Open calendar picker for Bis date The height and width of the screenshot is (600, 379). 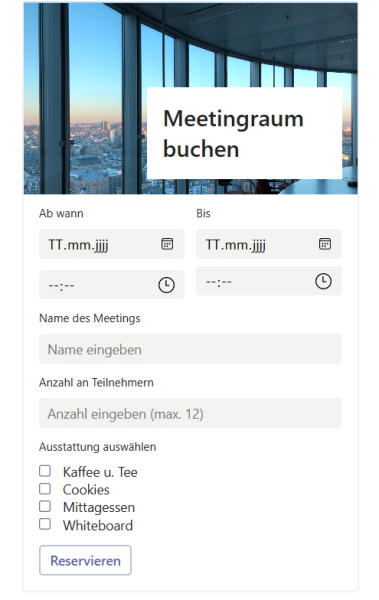pyautogui.click(x=325, y=244)
